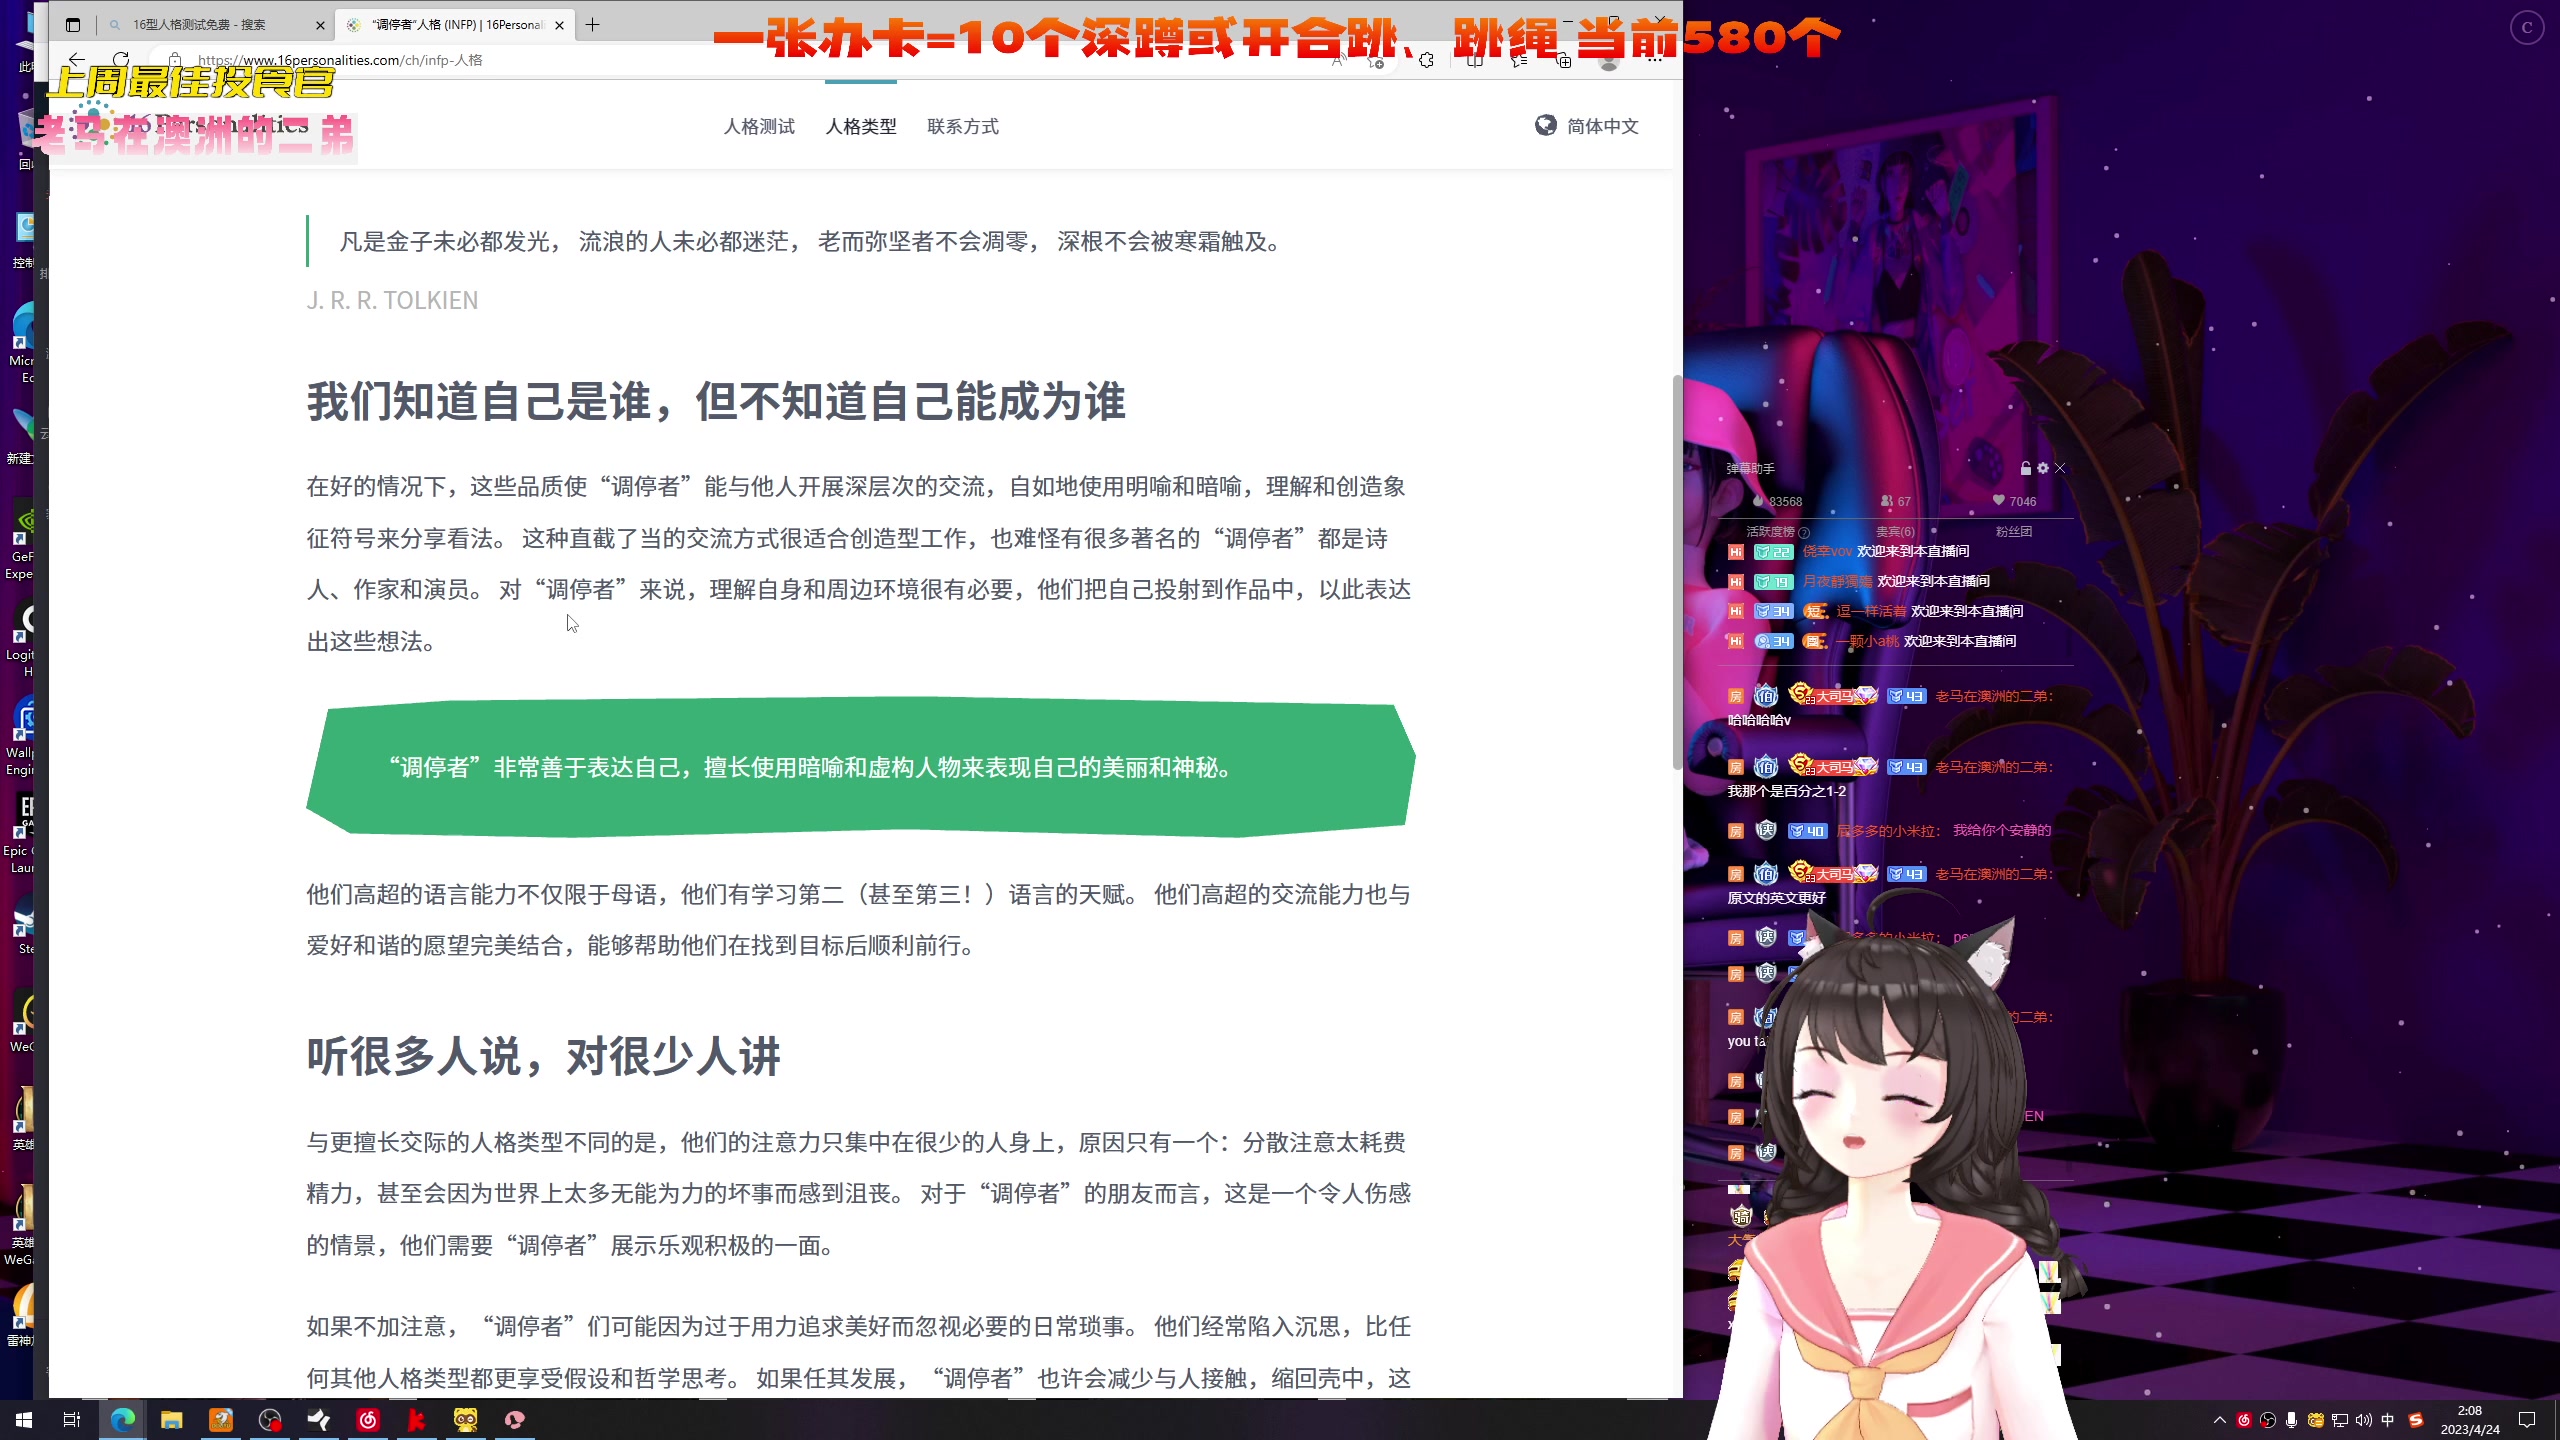Screen dimensions: 2560x1440
Task: Click chat message 我给你个安静的
Action: click(x=2002, y=830)
